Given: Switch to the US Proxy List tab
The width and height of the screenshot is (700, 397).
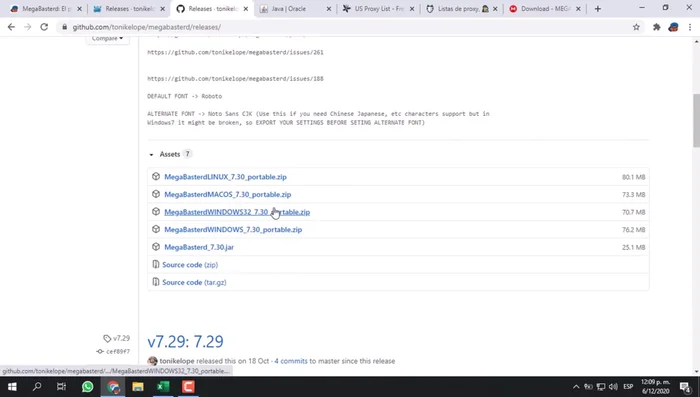Looking at the screenshot, I should click(379, 8).
